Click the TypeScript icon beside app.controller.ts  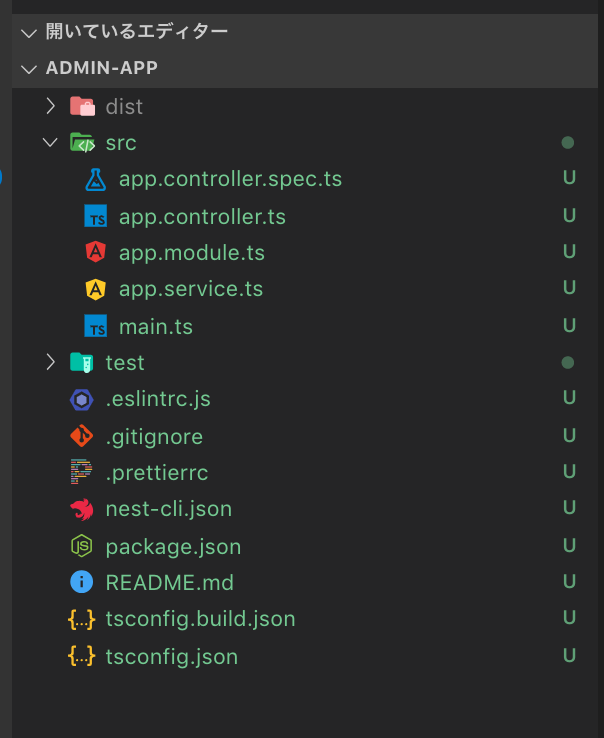coord(96,217)
